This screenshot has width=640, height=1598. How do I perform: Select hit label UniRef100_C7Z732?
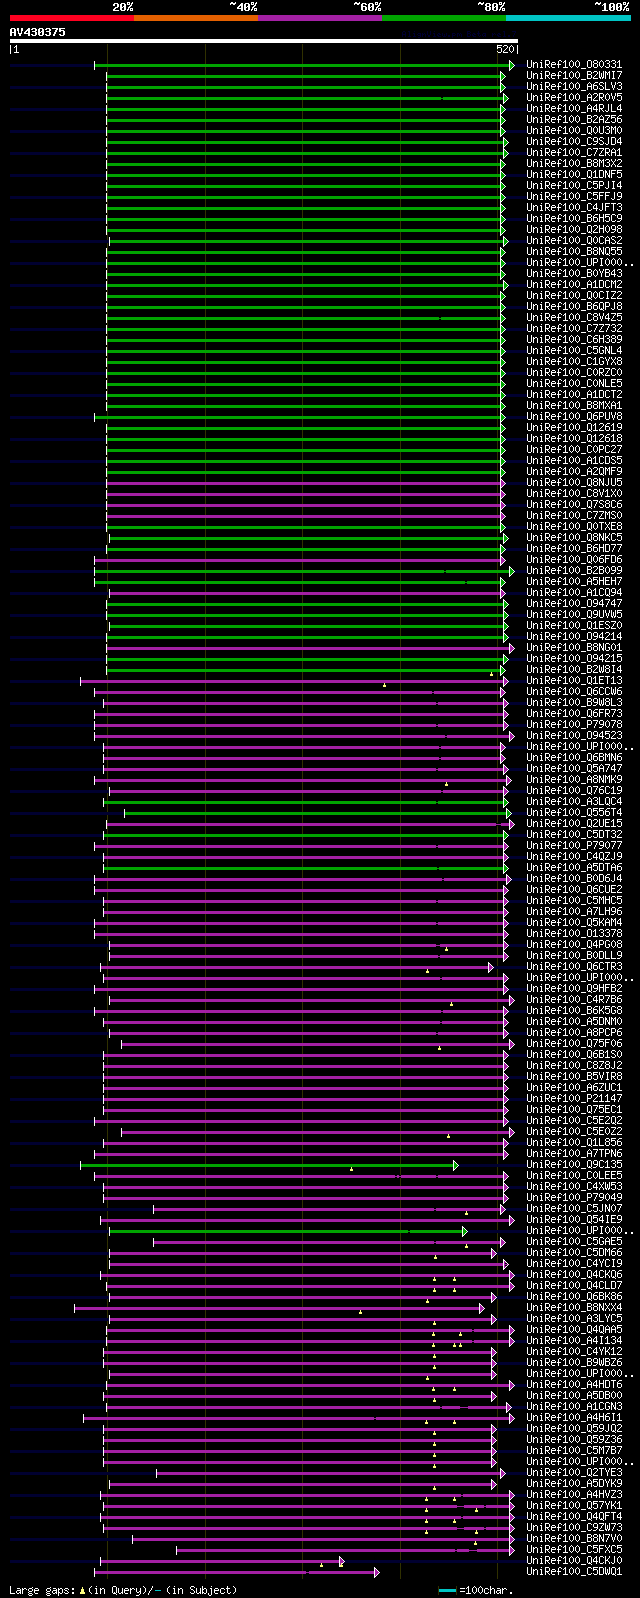574,329
